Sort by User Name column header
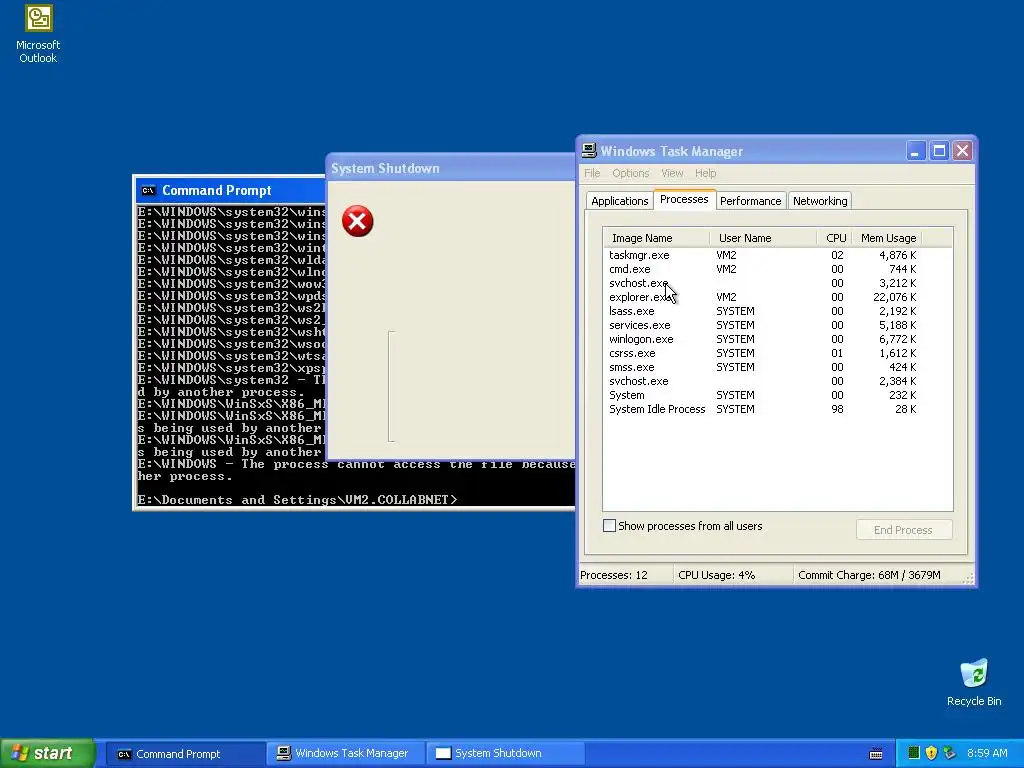Image resolution: width=1024 pixels, height=768 pixels. pos(763,238)
